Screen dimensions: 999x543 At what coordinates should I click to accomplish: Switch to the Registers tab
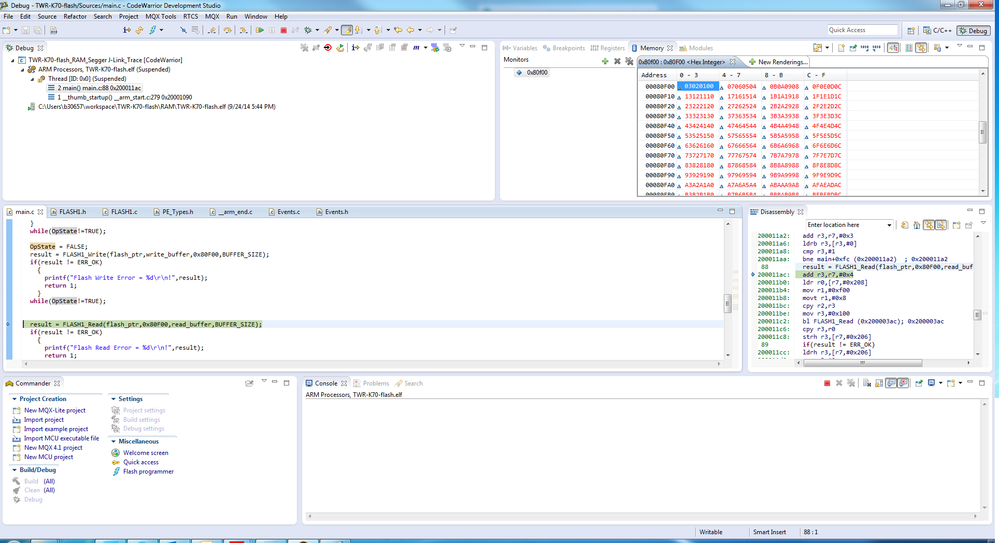tap(611, 48)
